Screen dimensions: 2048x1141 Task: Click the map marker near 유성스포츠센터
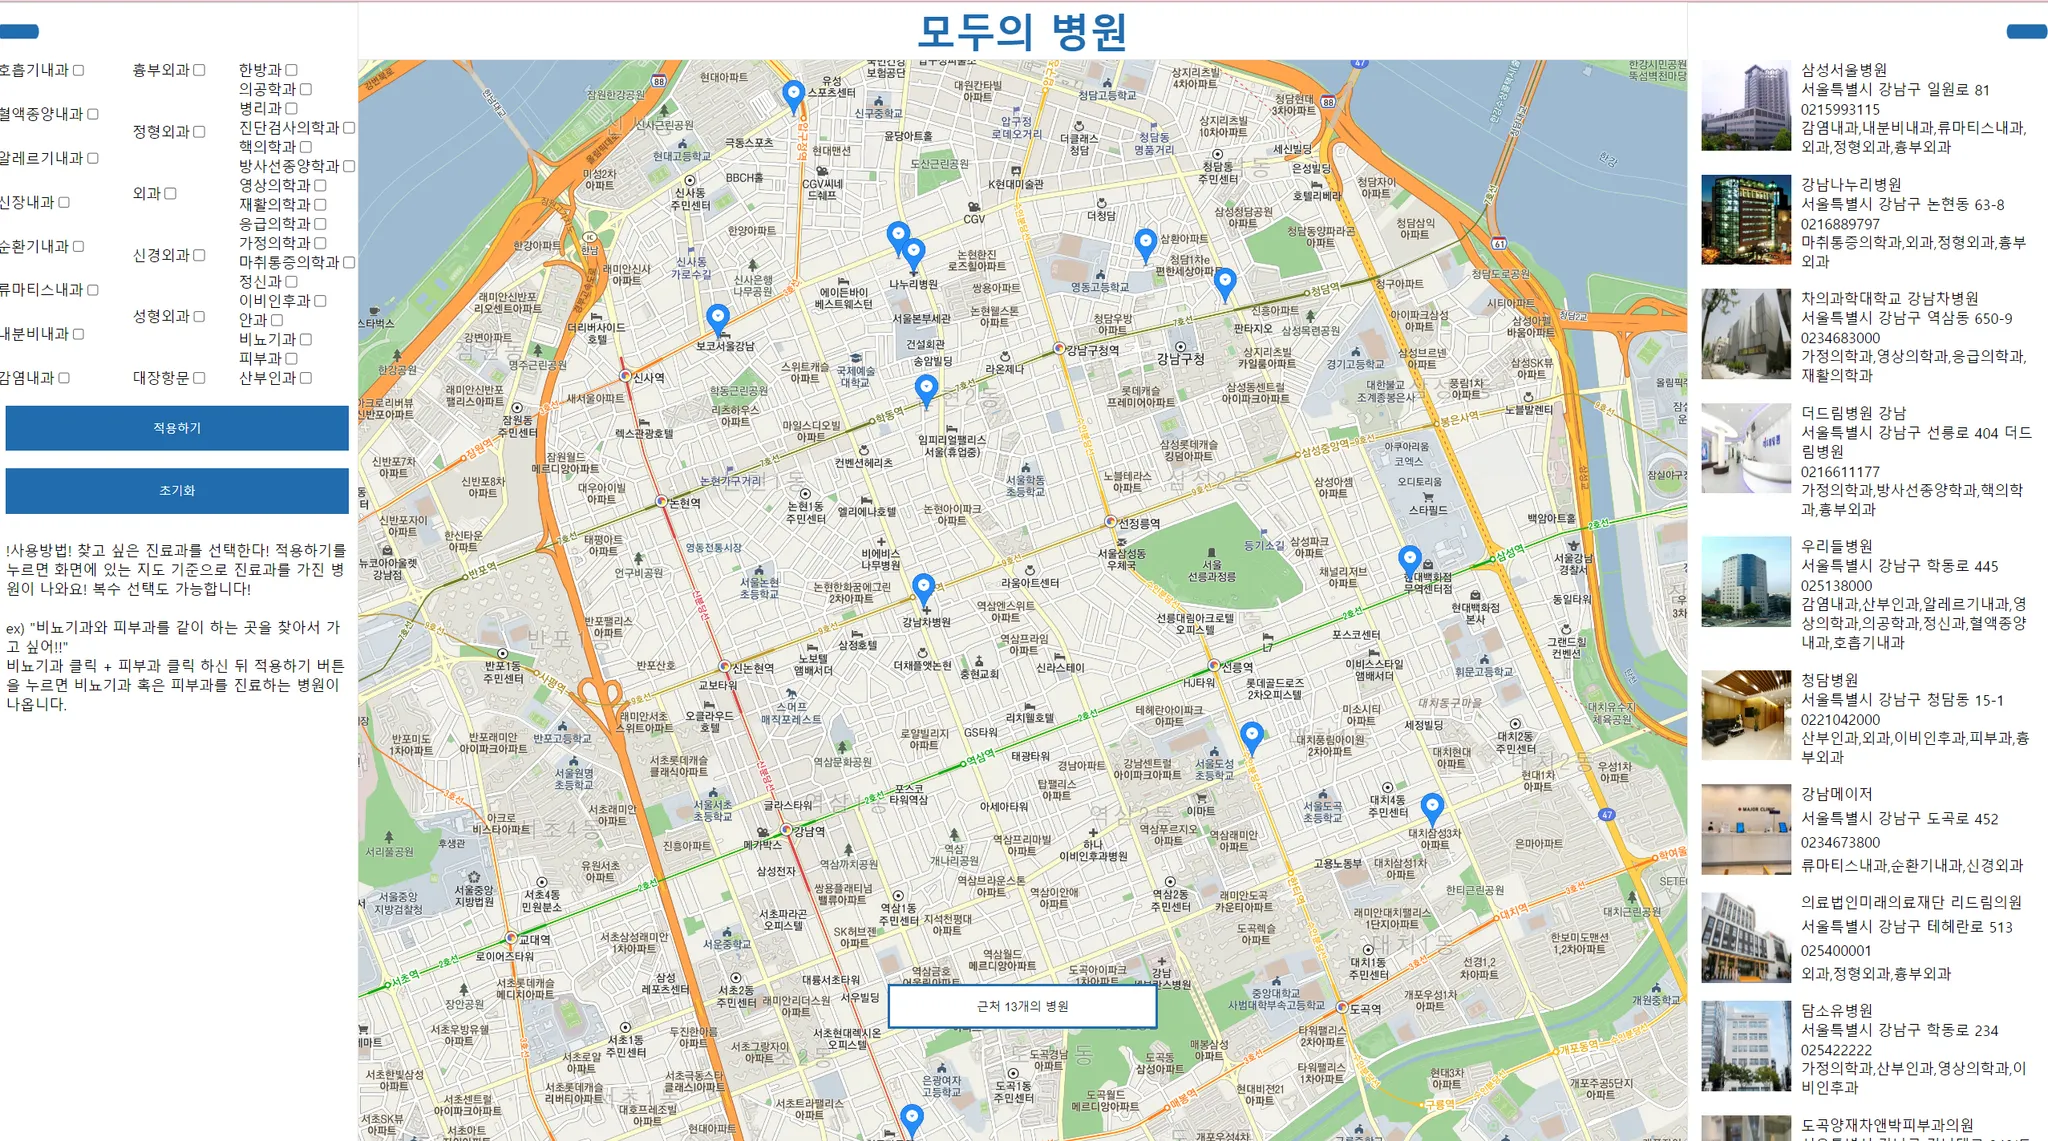pos(793,95)
